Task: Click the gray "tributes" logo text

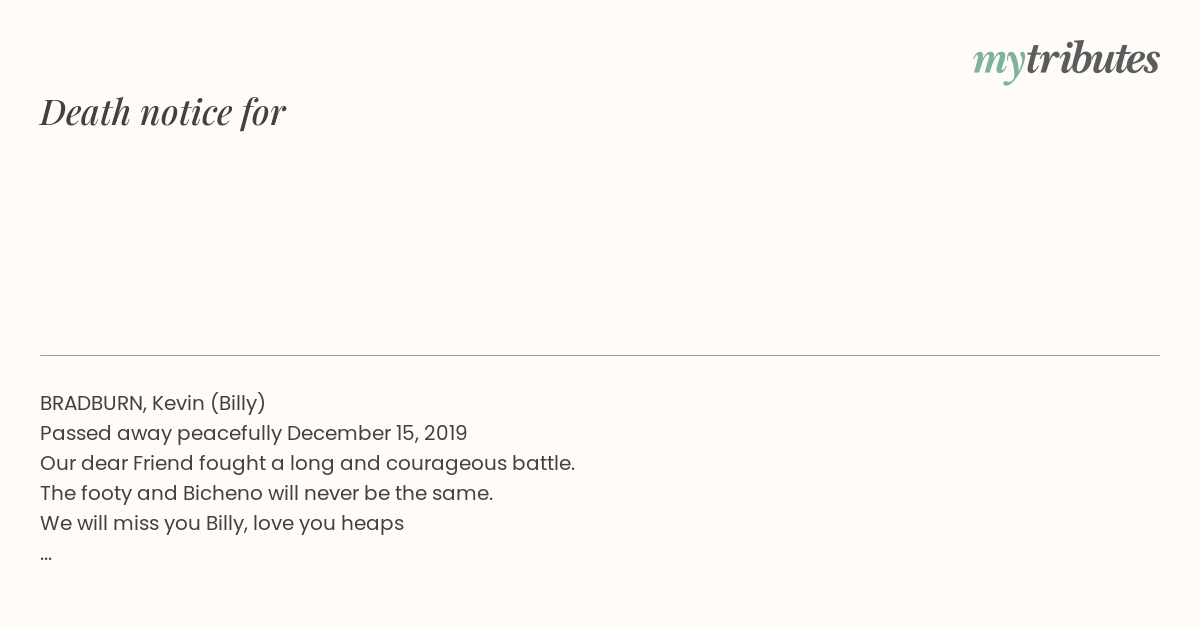Action: [1092, 59]
